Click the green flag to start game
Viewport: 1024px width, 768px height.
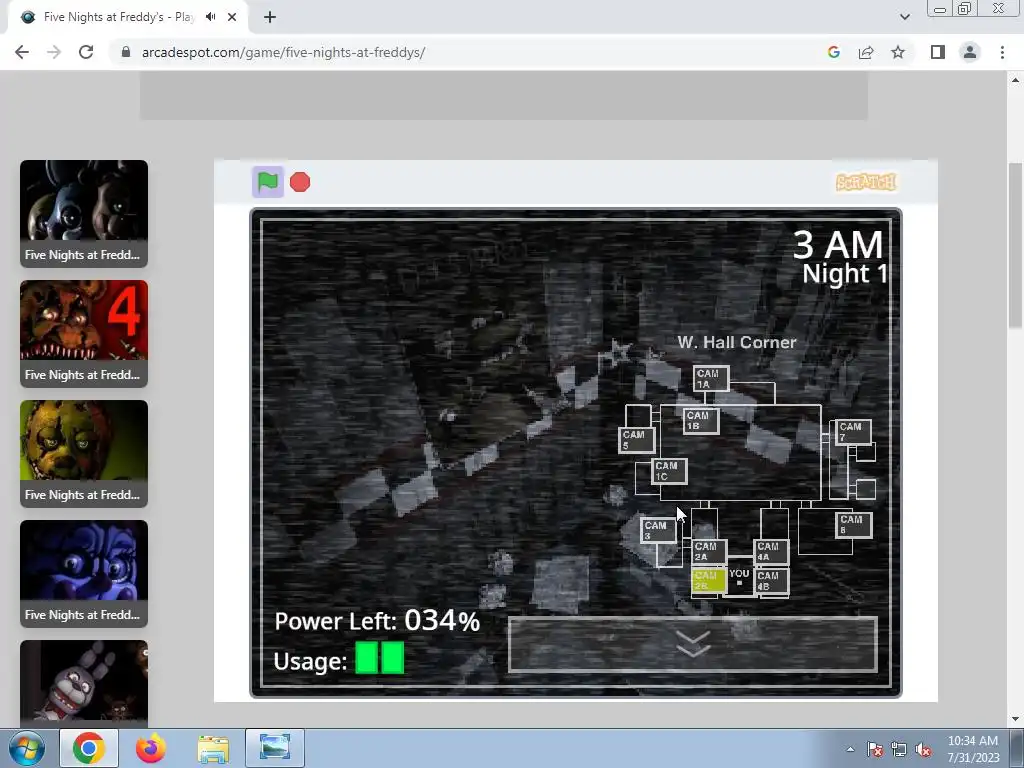click(268, 182)
